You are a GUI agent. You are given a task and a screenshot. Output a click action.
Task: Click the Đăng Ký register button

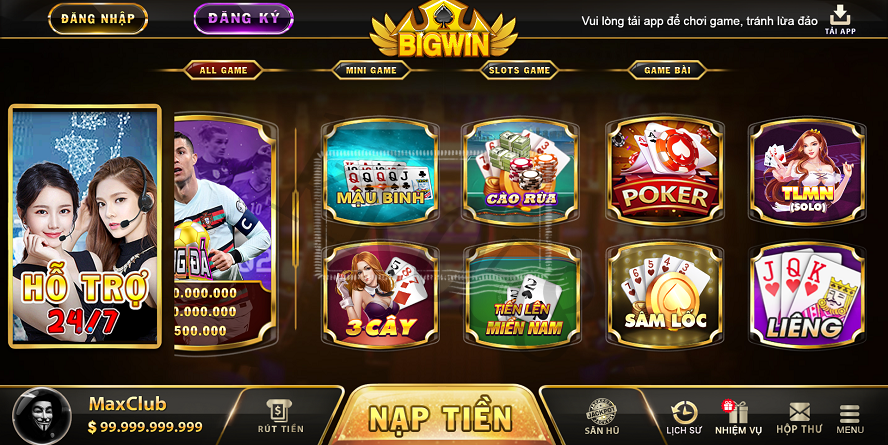tap(244, 19)
